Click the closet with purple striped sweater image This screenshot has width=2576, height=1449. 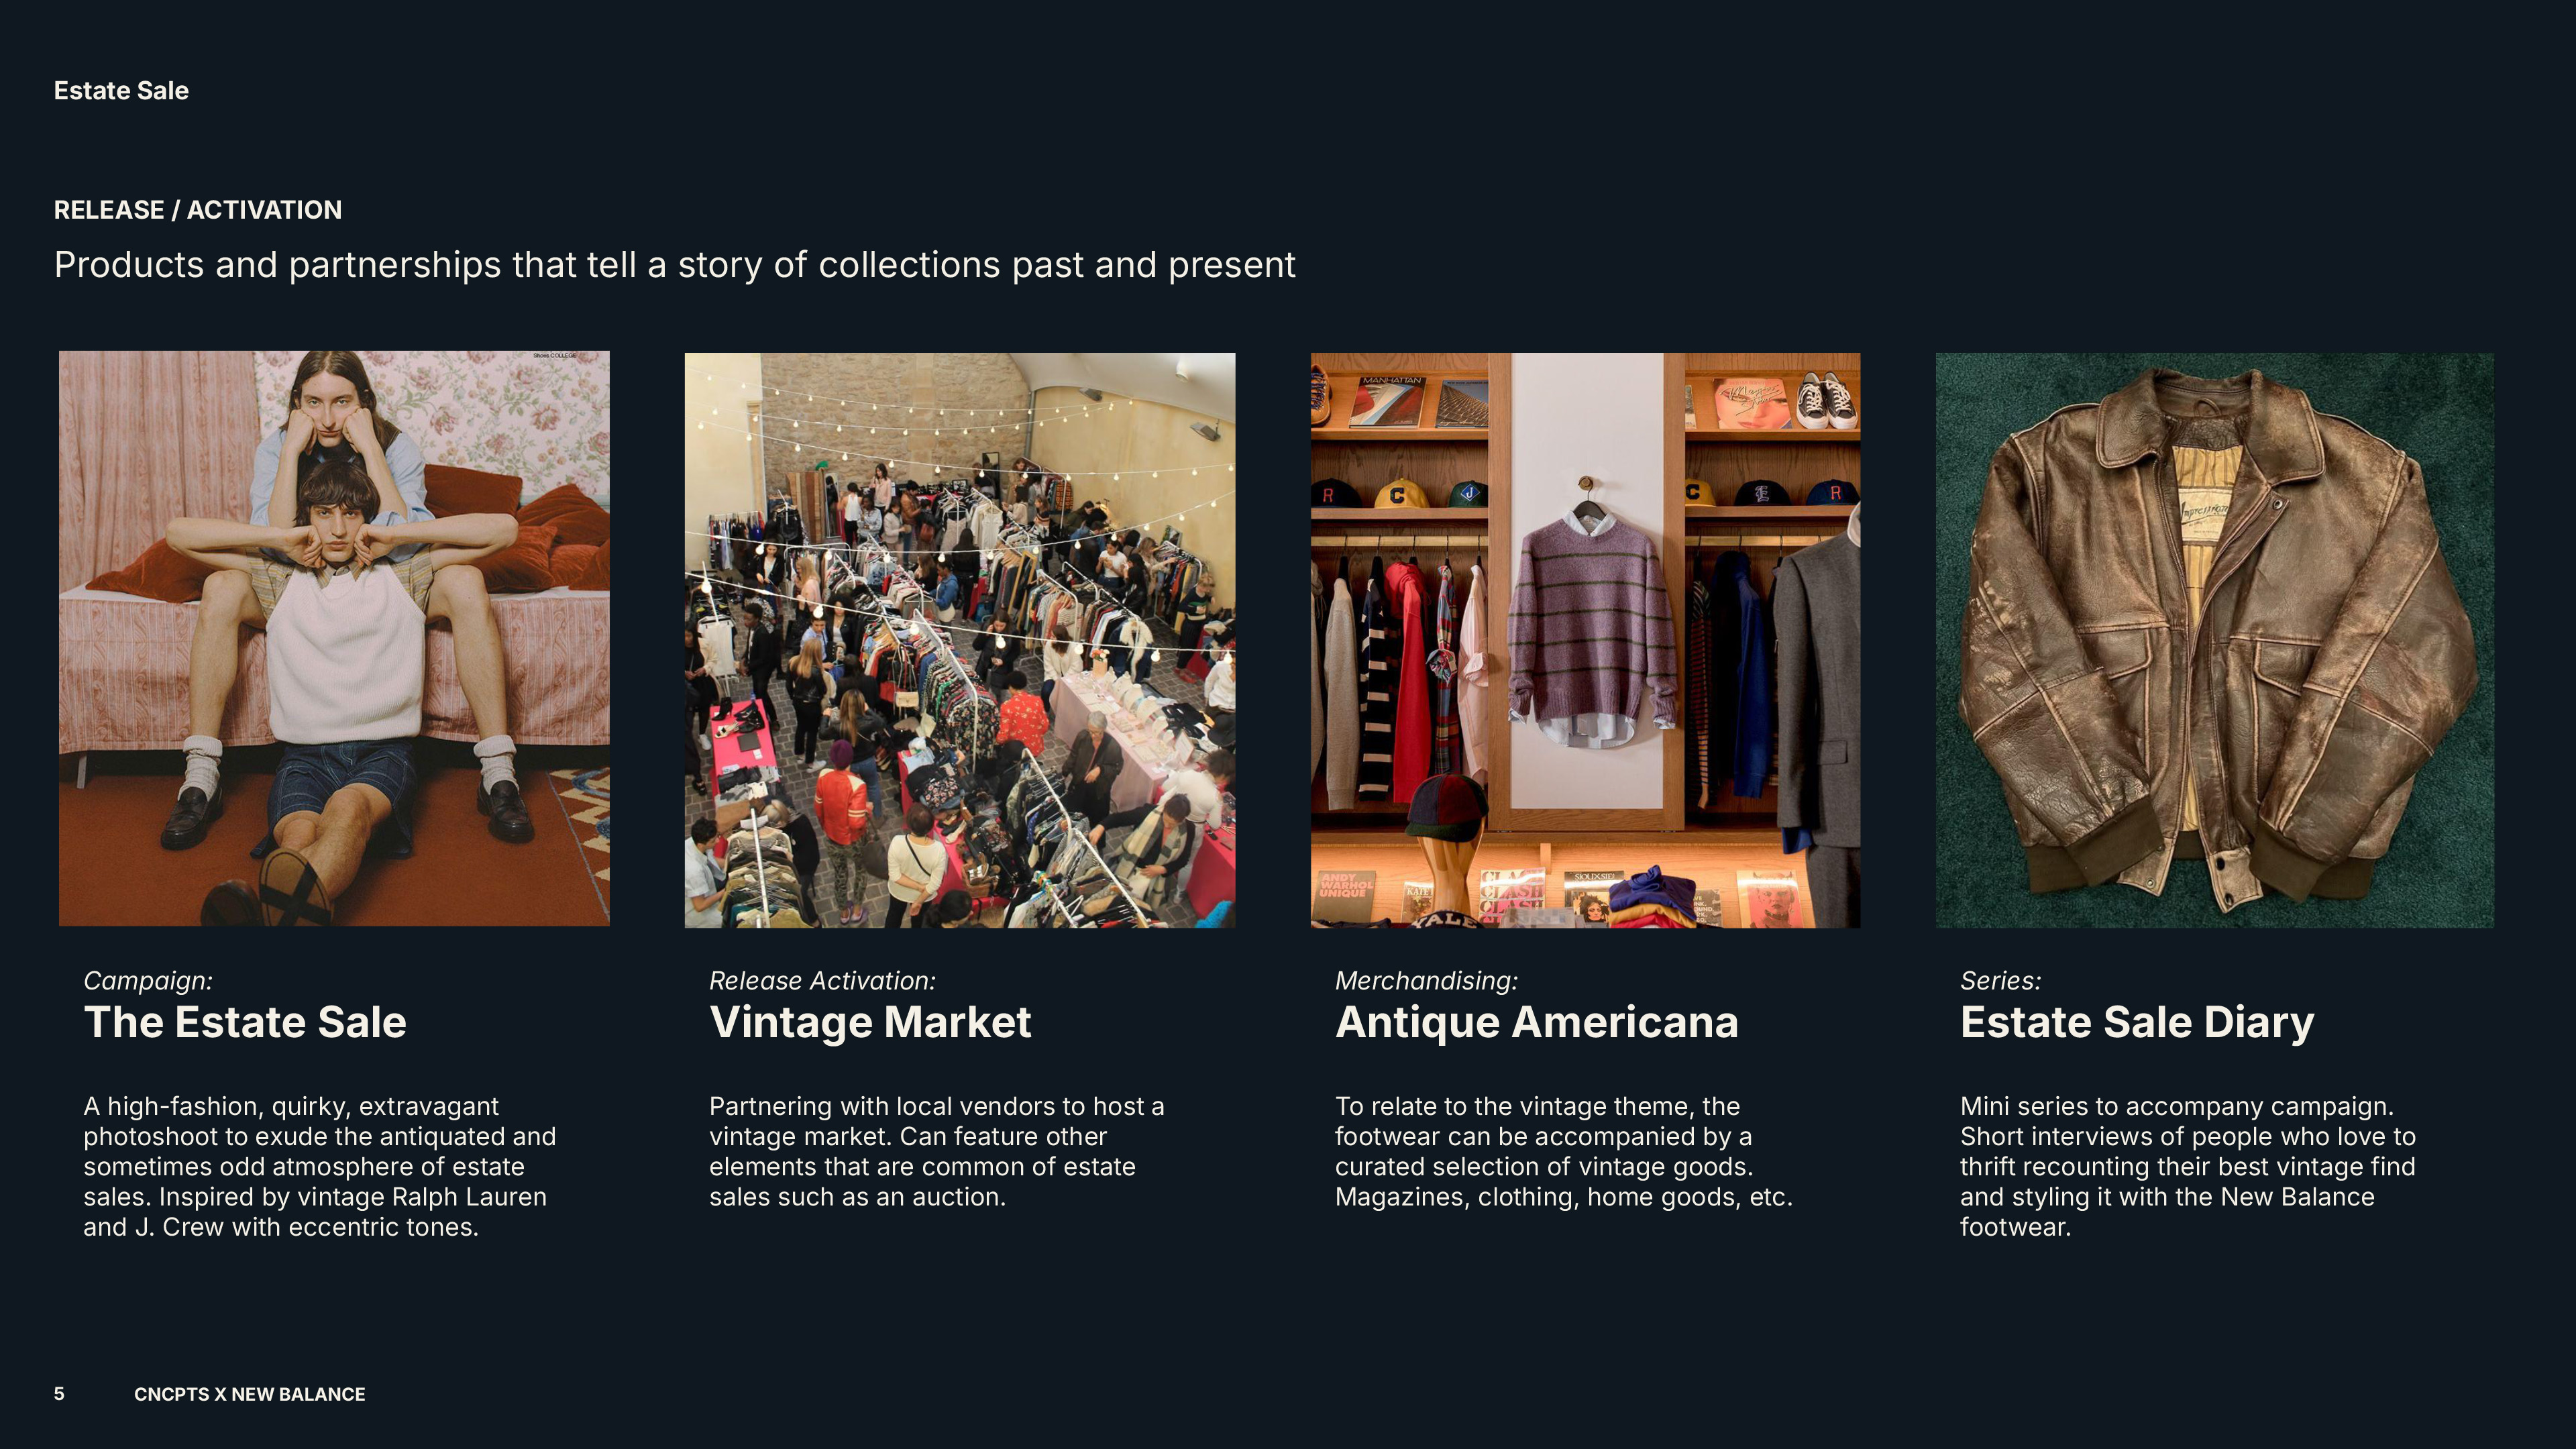(1586, 640)
